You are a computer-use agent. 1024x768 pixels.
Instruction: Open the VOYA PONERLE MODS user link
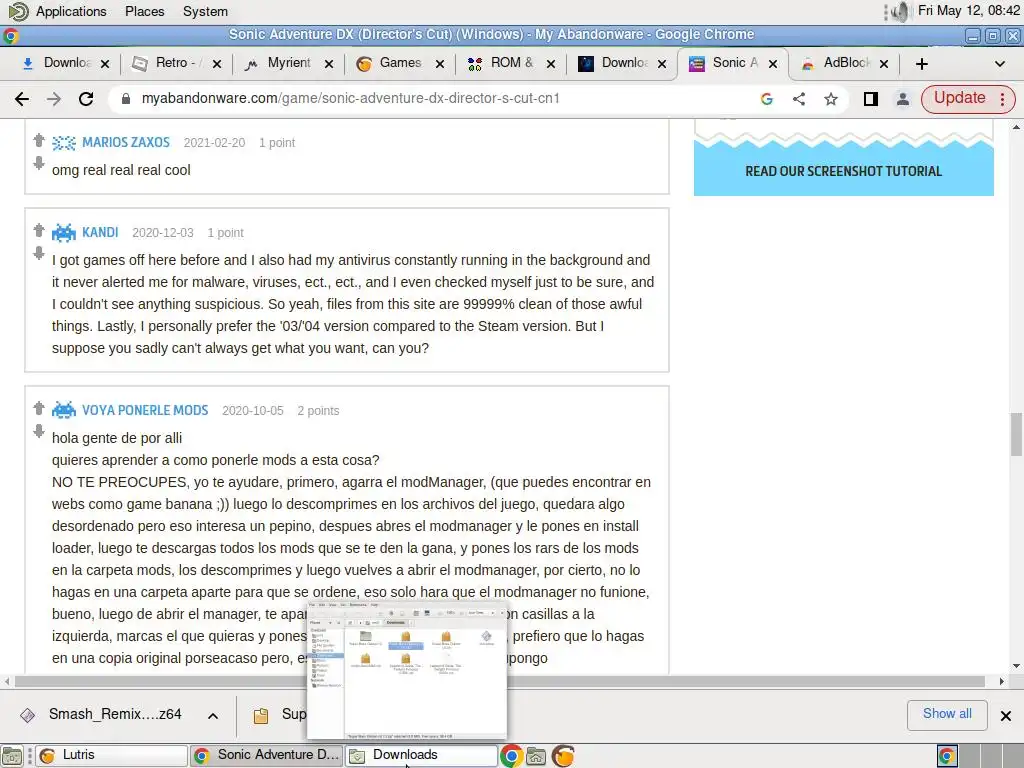point(145,410)
